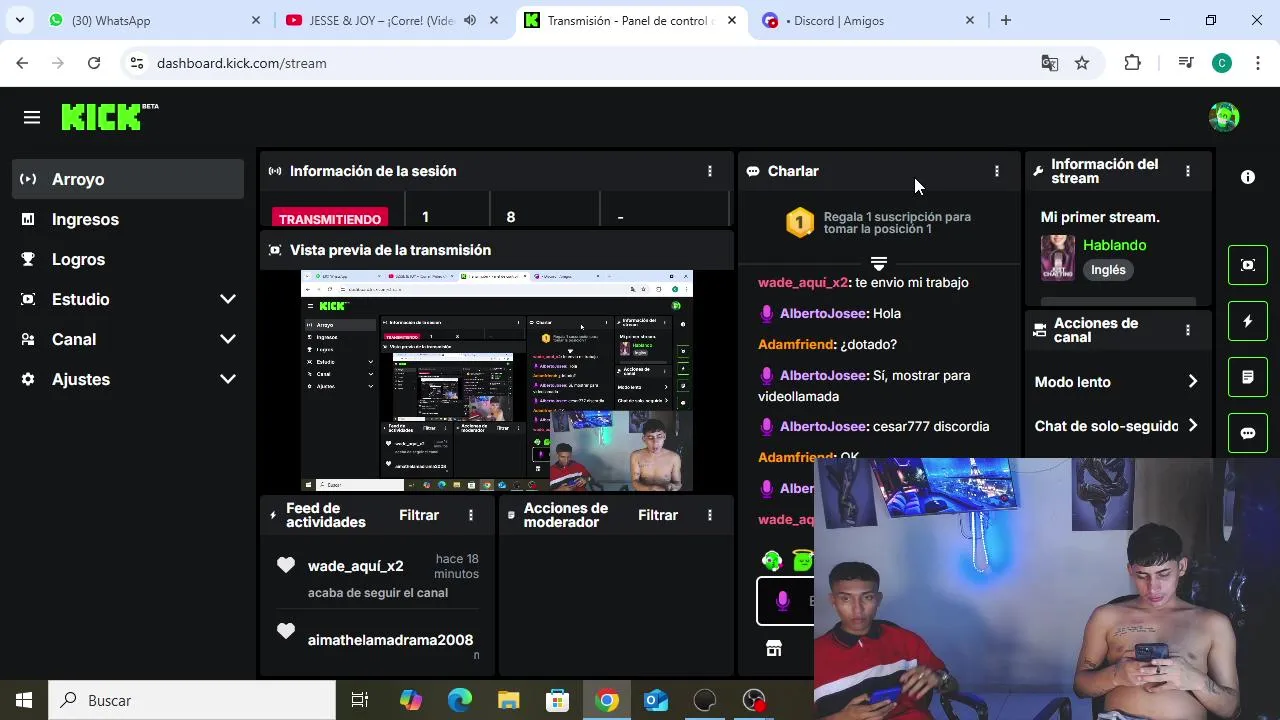Open Acciones de canal three-dot menu
Screen dimensions: 1280x720
tap(1187, 330)
